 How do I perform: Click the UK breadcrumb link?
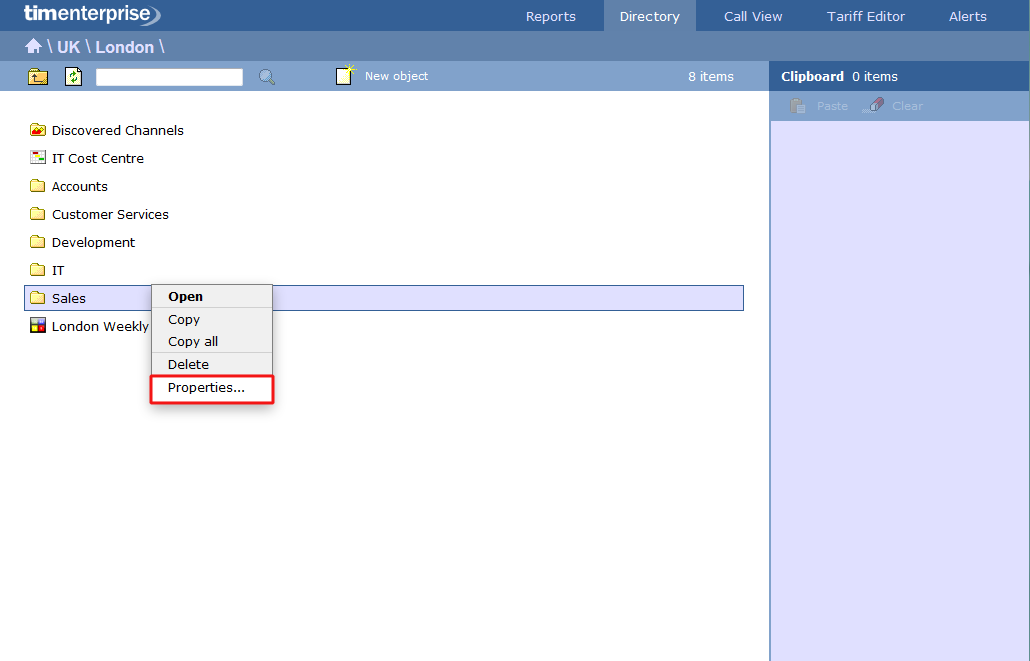[x=68, y=47]
